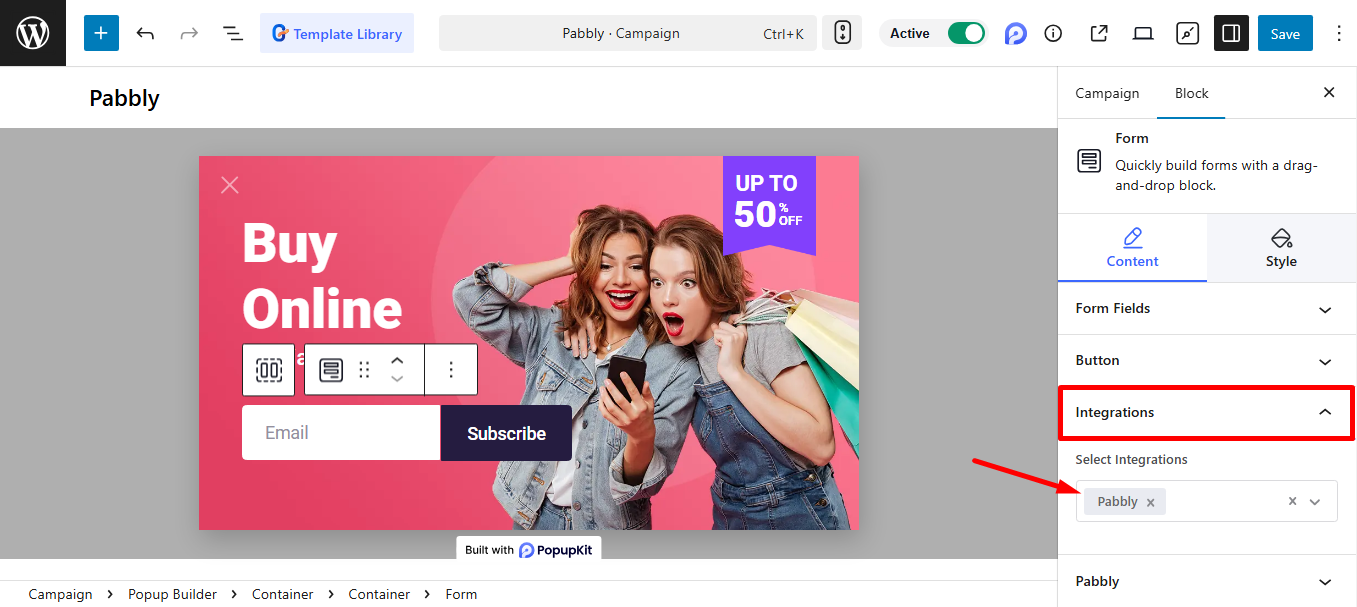Click the PopupKit logo icon in toolbar
The width and height of the screenshot is (1357, 607).
[x=1016, y=33]
